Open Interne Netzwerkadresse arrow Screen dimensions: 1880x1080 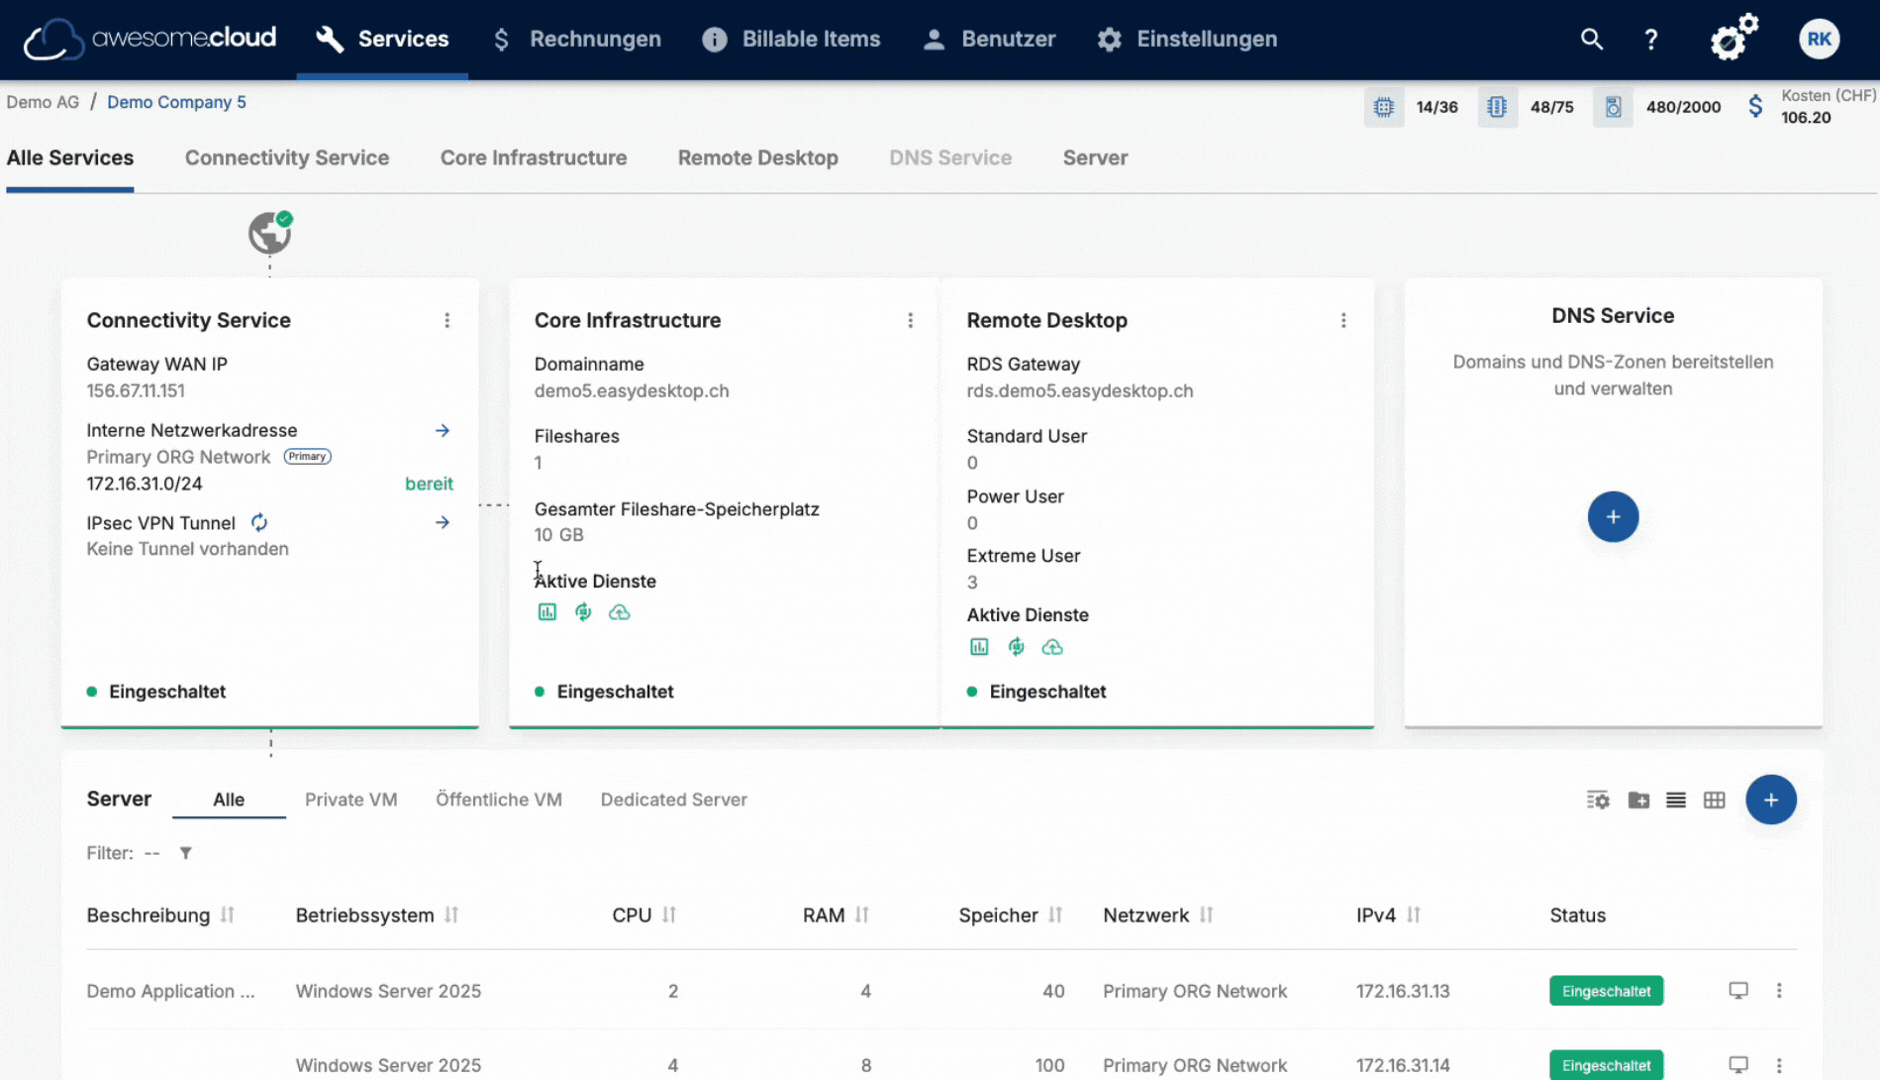(x=442, y=430)
